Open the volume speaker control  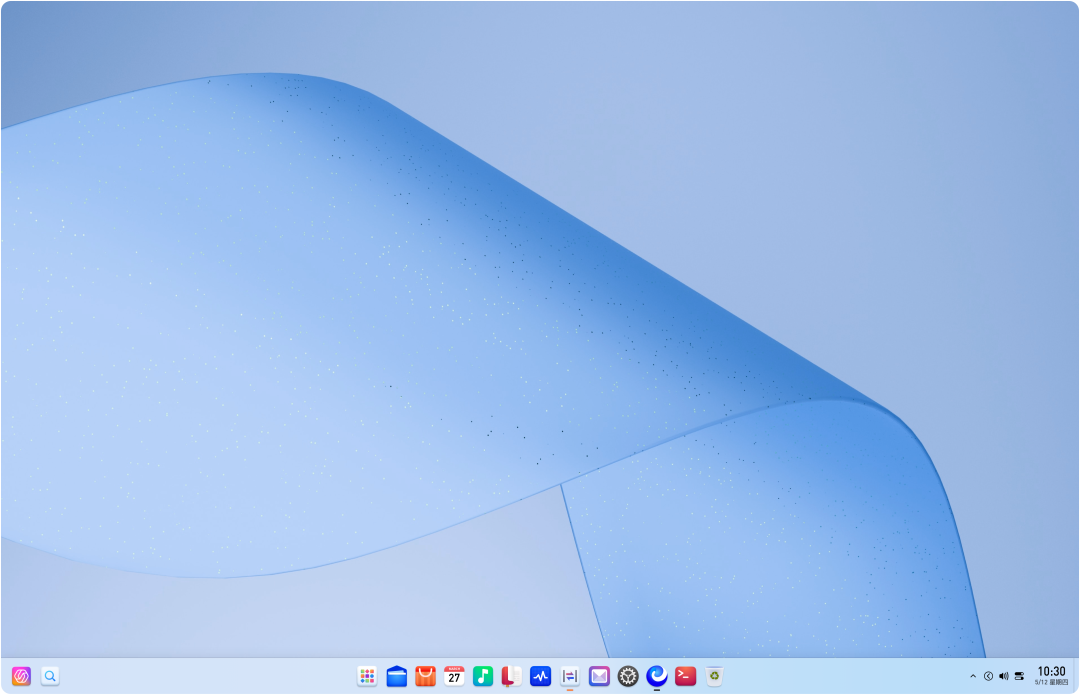[1004, 676]
